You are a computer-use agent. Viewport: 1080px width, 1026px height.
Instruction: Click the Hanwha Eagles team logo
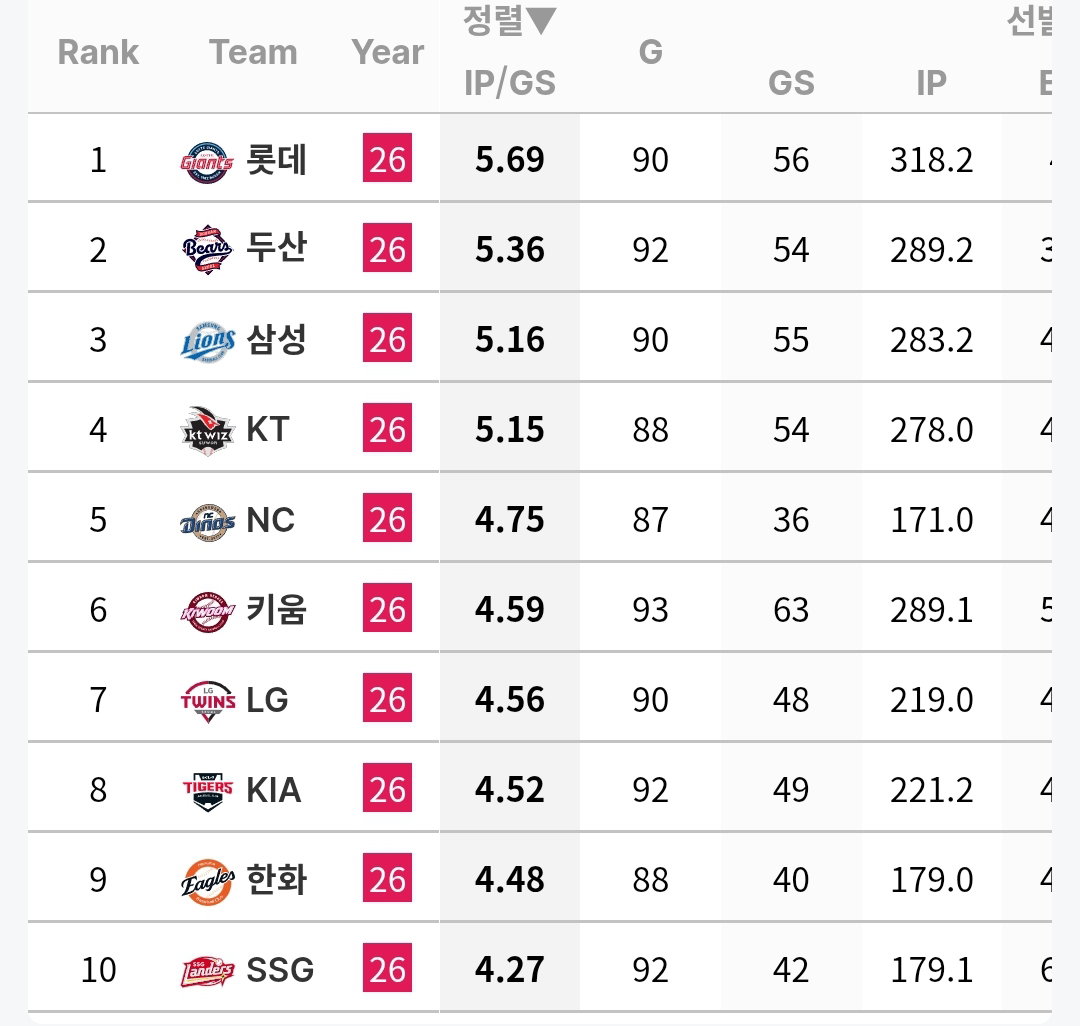pos(207,881)
